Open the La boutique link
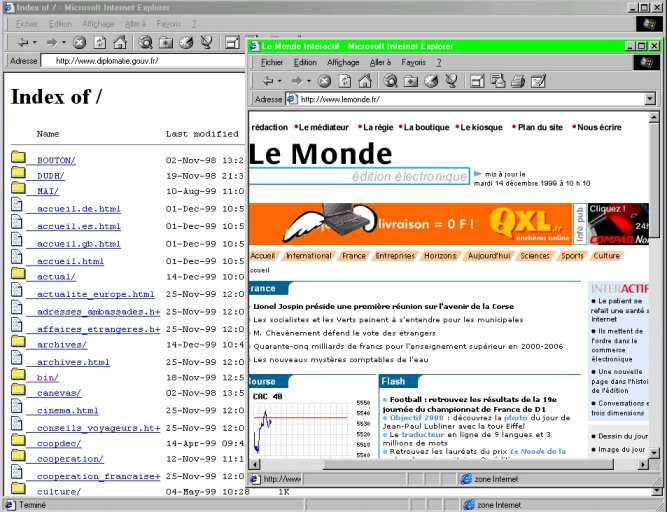 426,127
